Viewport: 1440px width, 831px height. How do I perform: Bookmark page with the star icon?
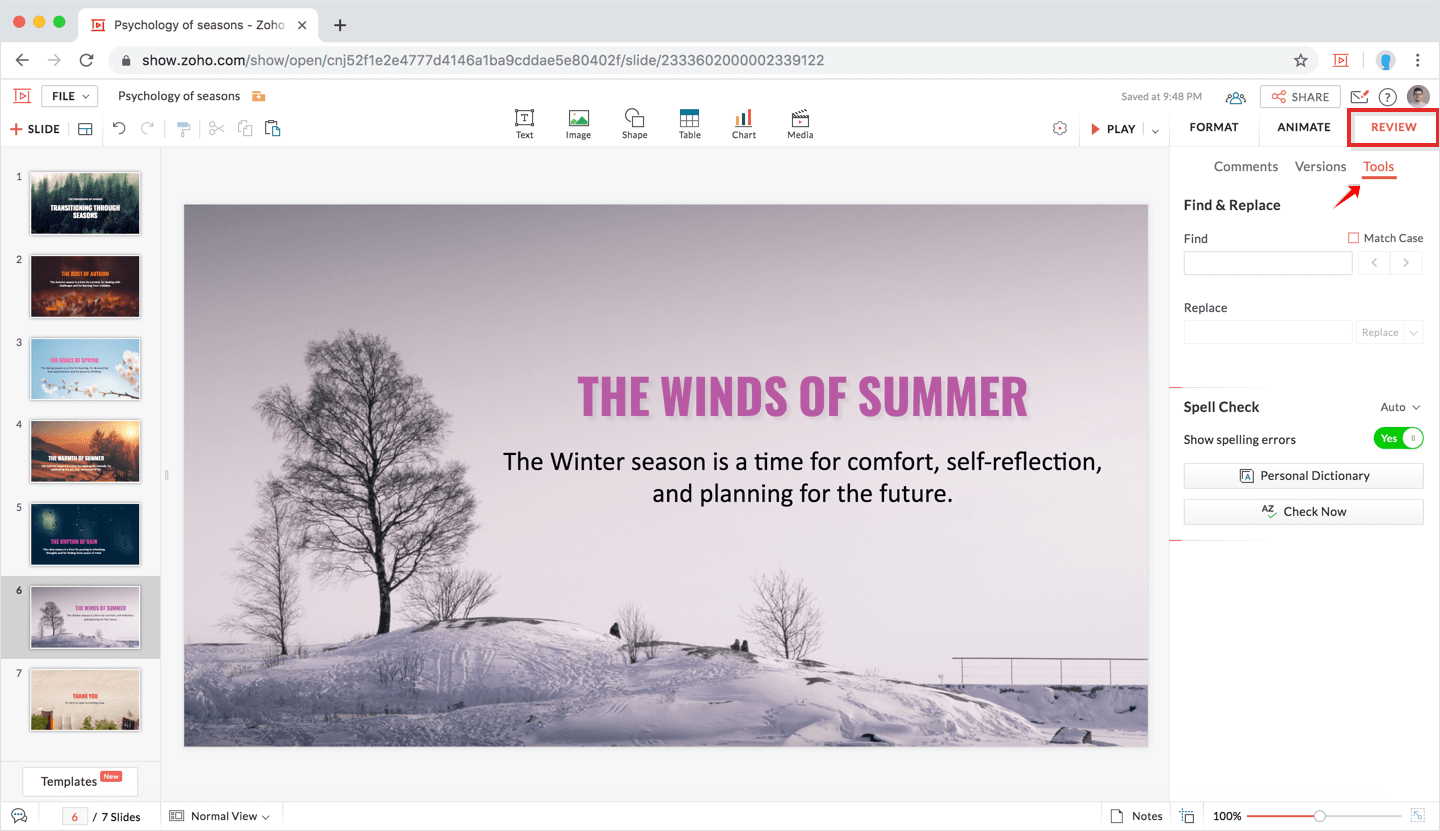coord(1300,60)
